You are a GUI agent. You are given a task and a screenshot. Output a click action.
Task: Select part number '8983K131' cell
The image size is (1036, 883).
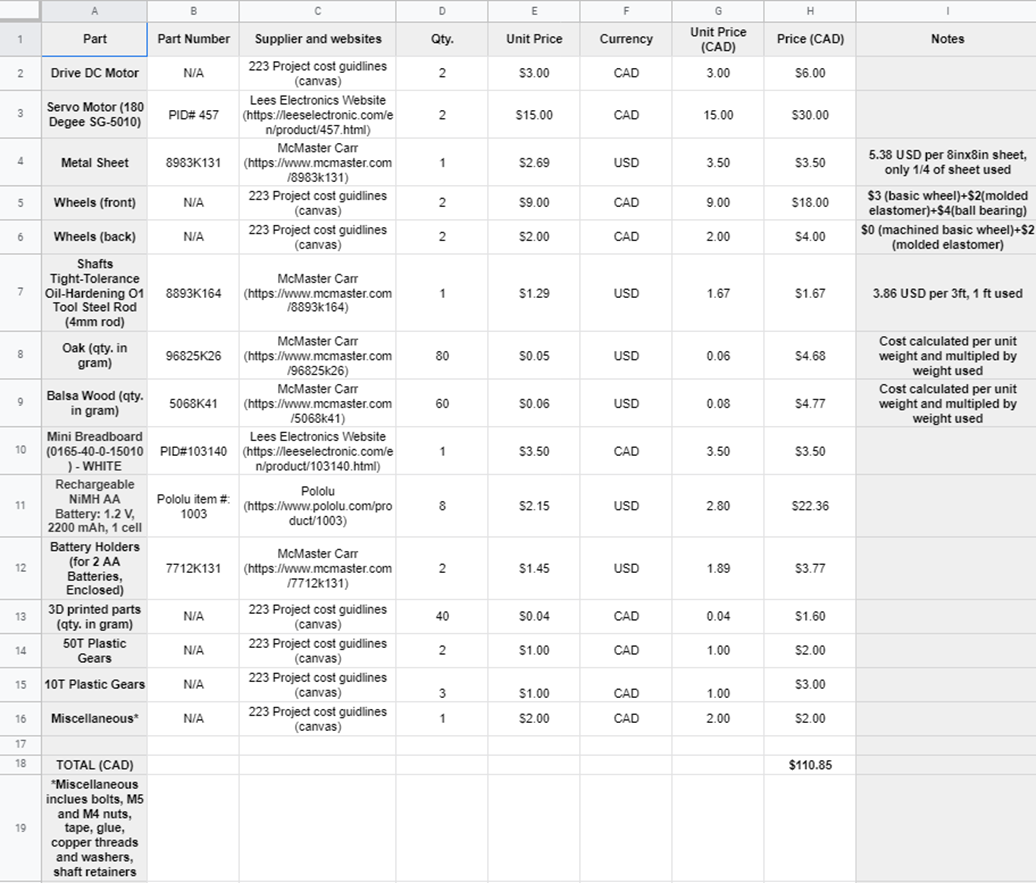194,162
